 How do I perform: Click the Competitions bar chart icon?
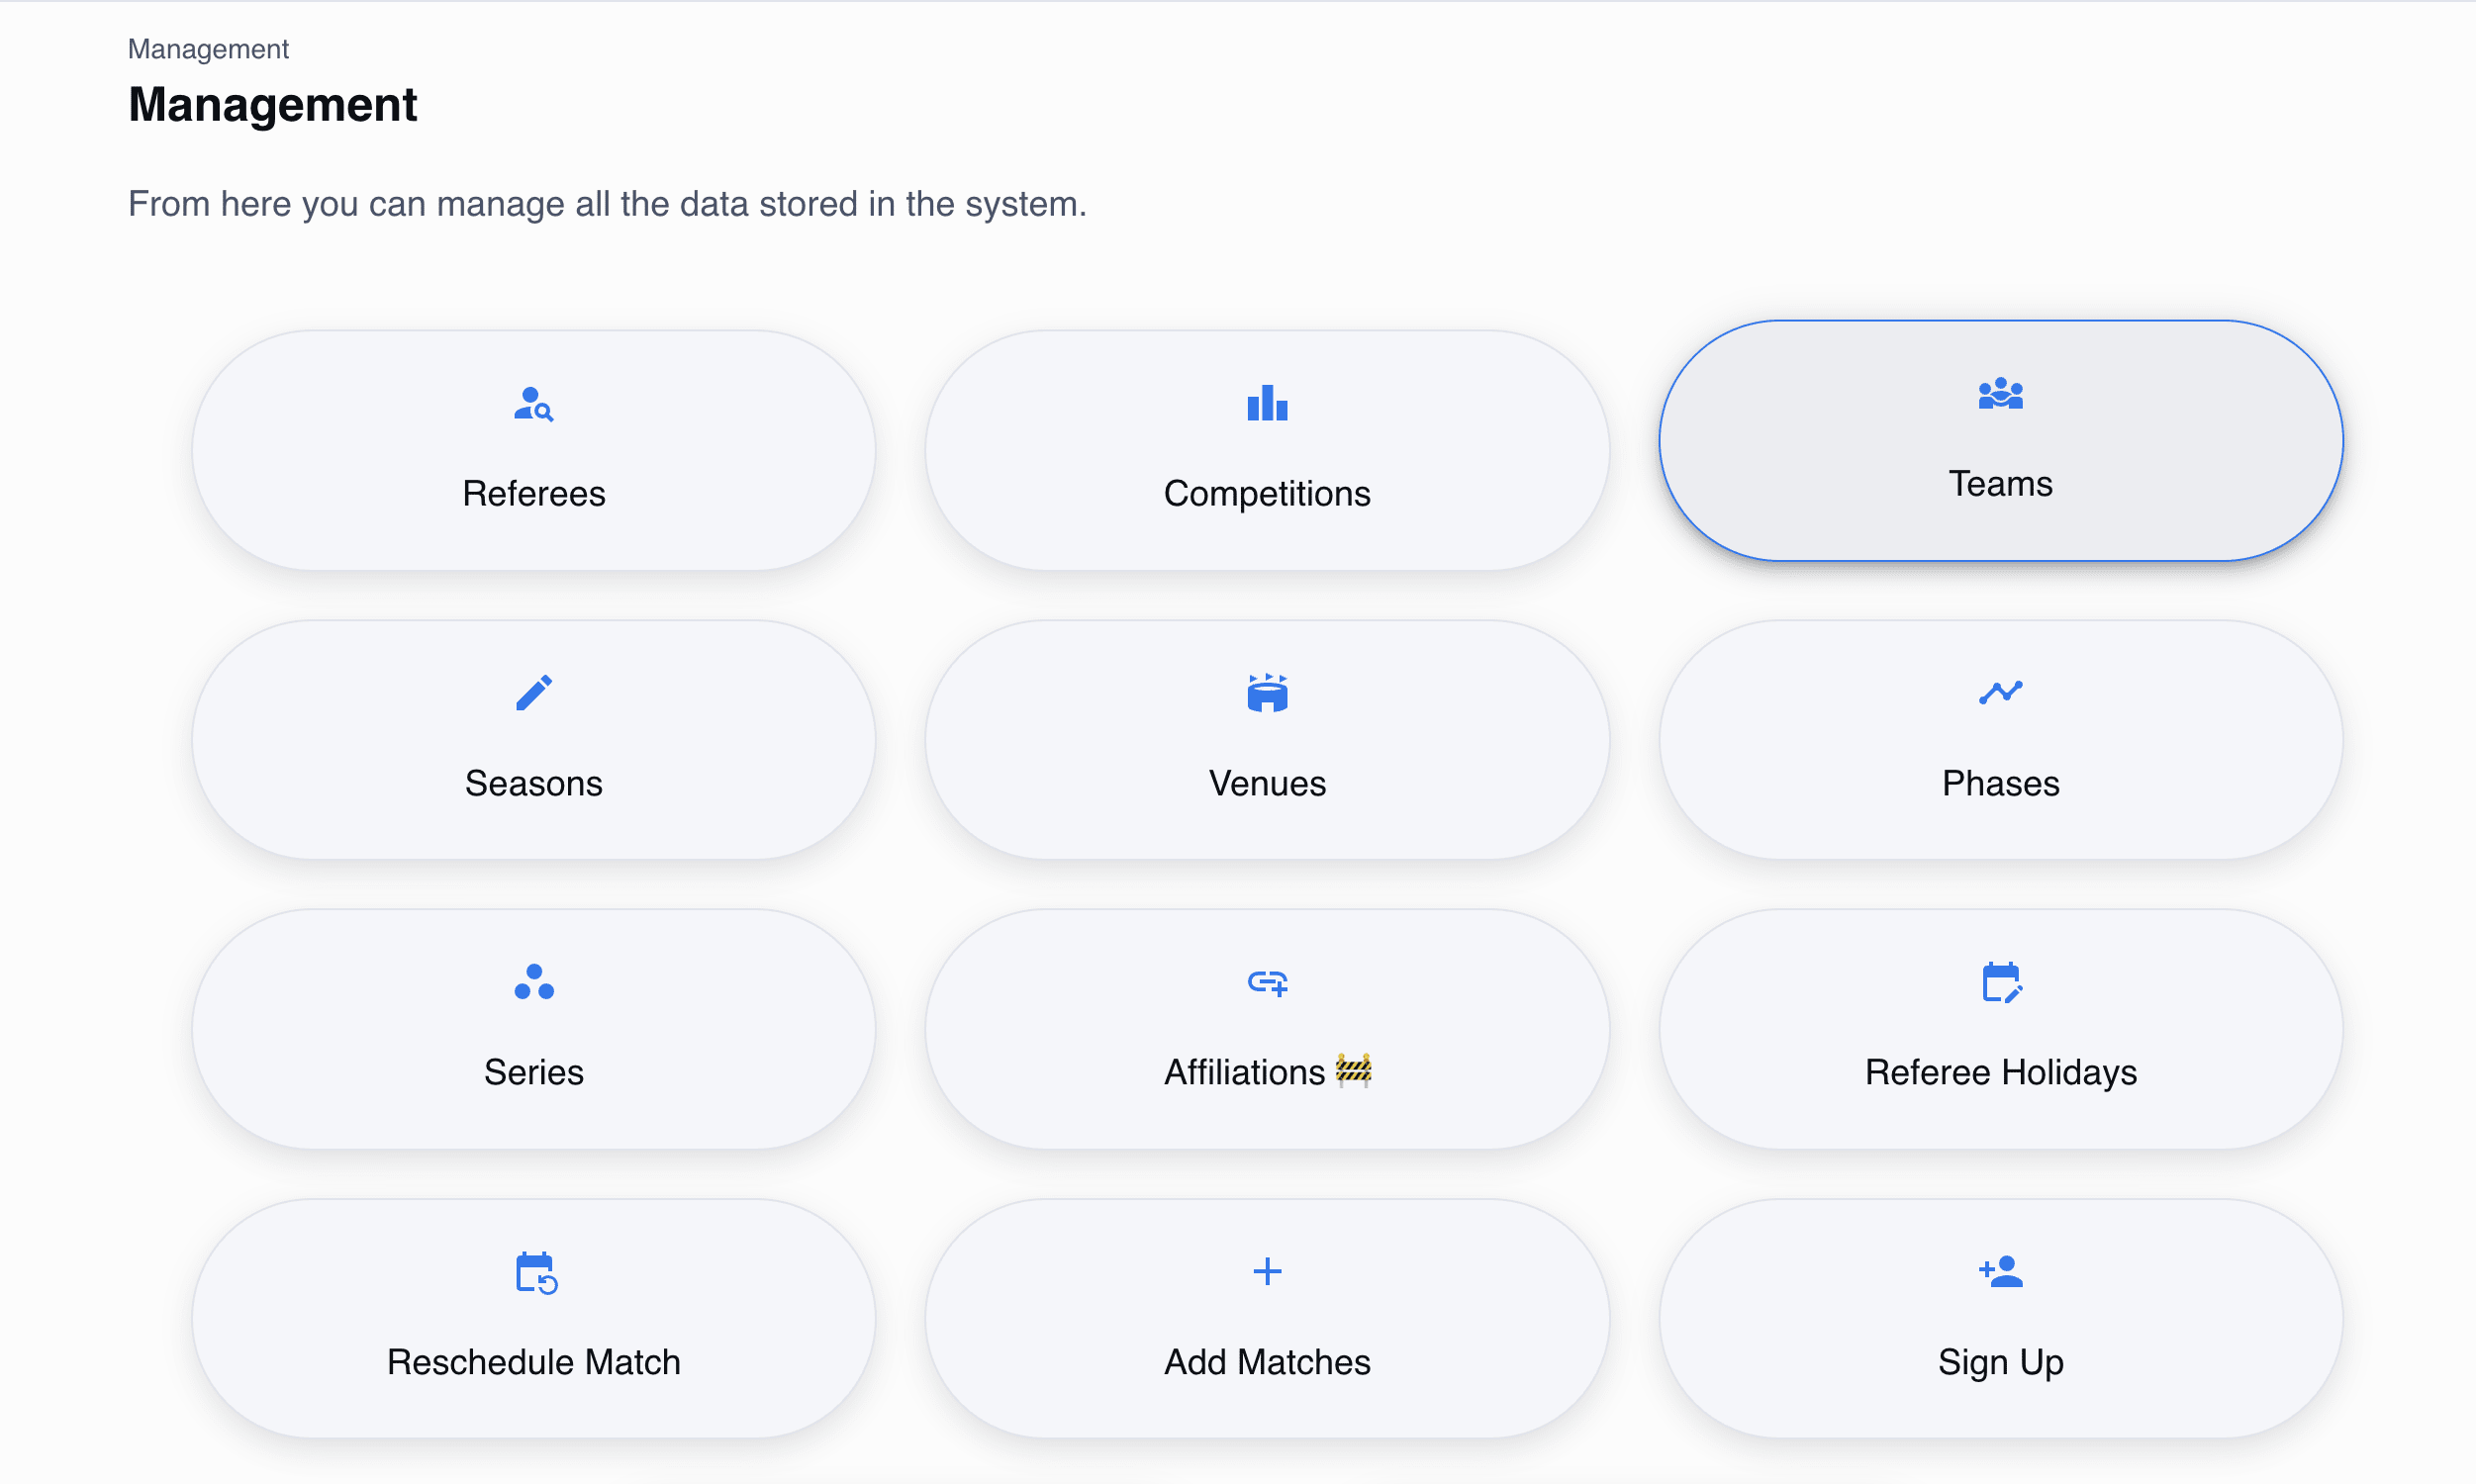[x=1267, y=404]
